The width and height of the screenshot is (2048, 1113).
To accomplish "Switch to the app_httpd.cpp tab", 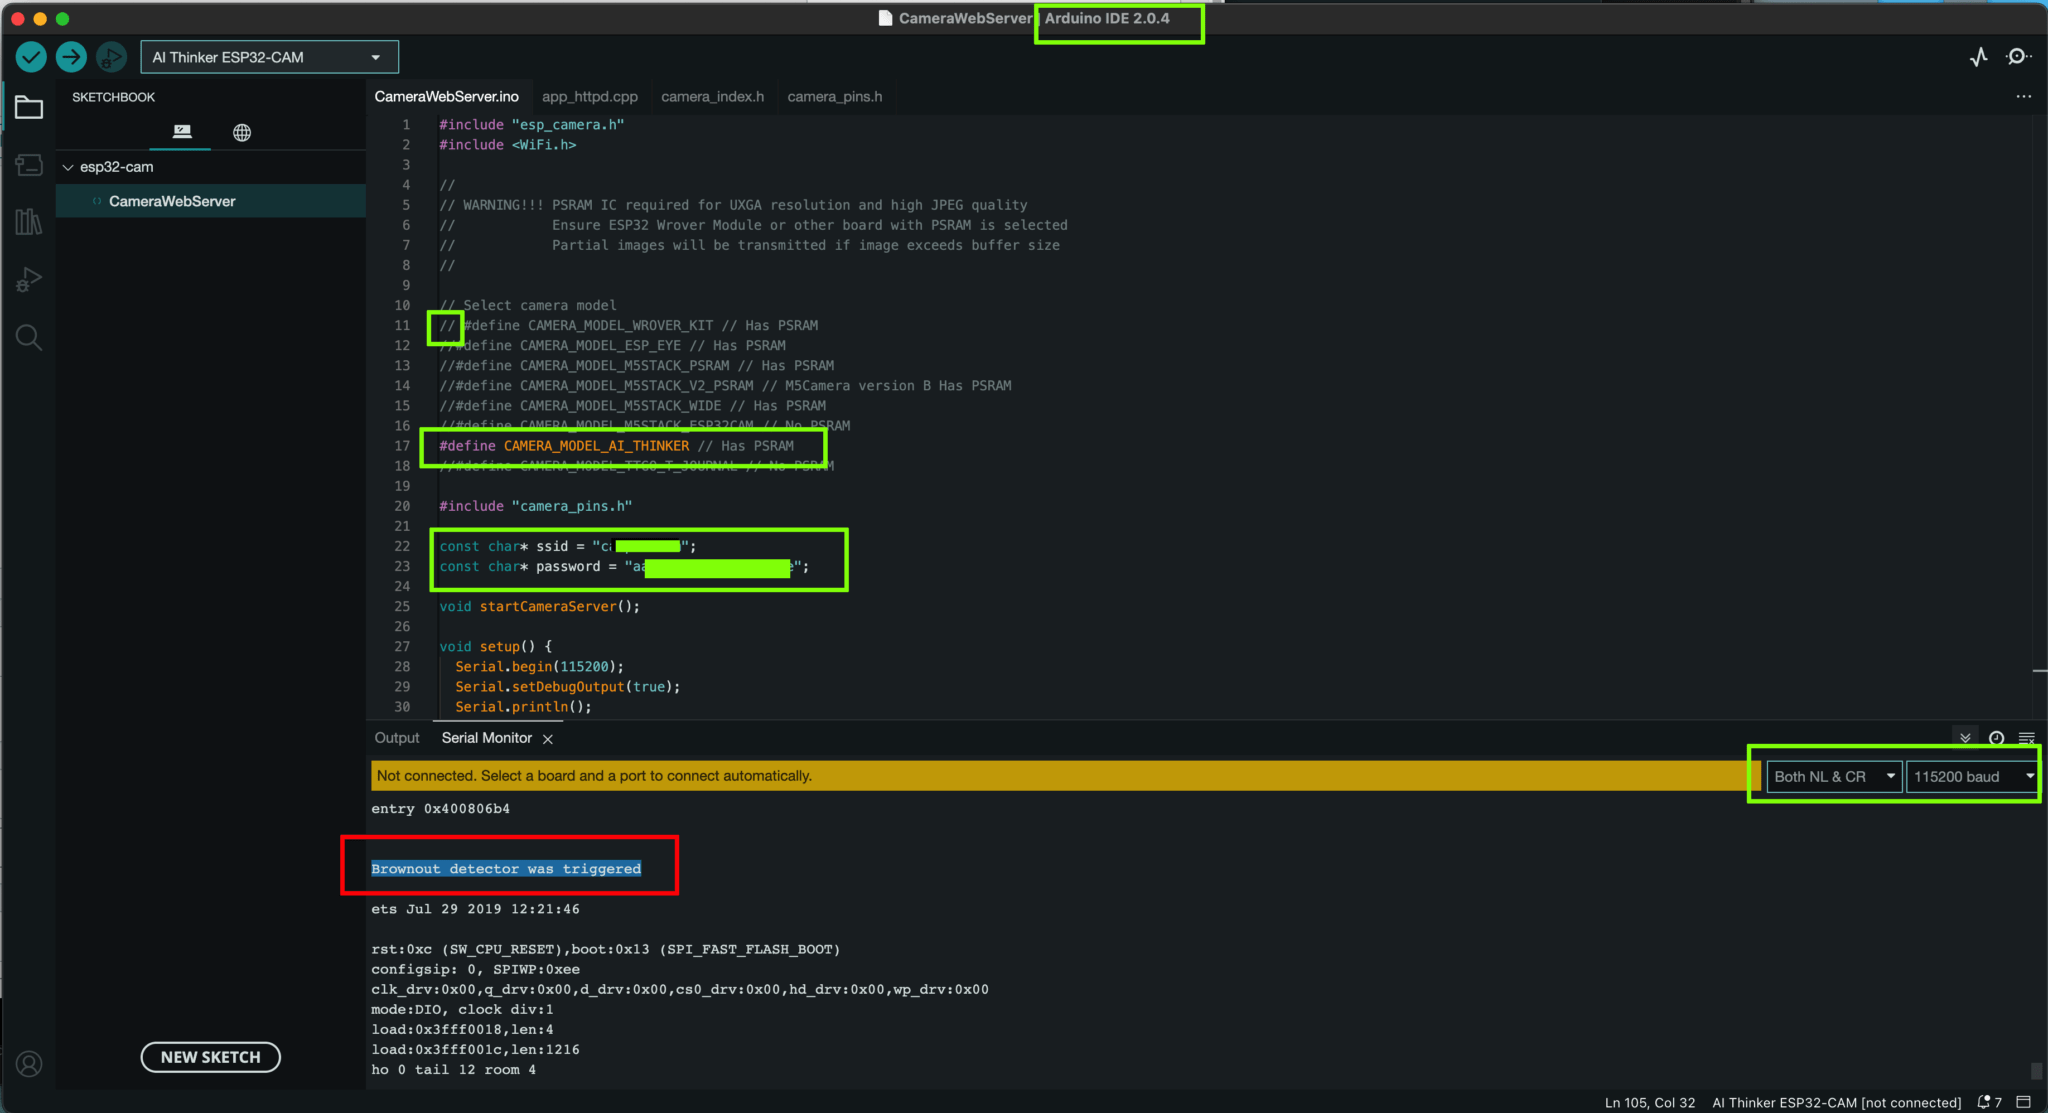I will (x=589, y=96).
